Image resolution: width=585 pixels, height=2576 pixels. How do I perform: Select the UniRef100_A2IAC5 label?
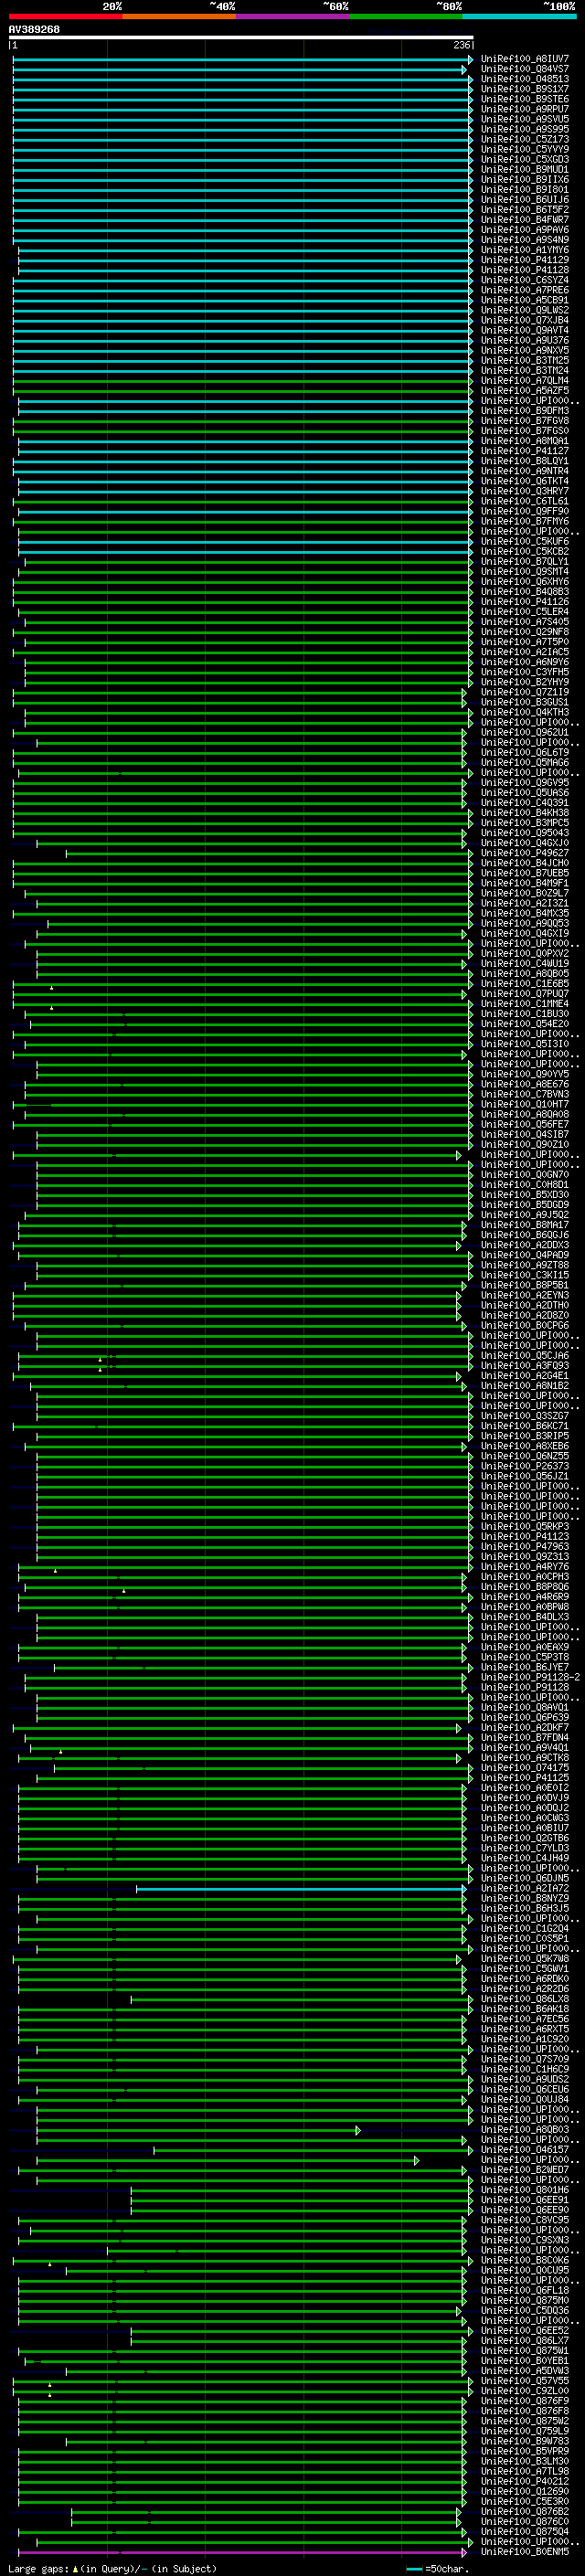[x=525, y=652]
